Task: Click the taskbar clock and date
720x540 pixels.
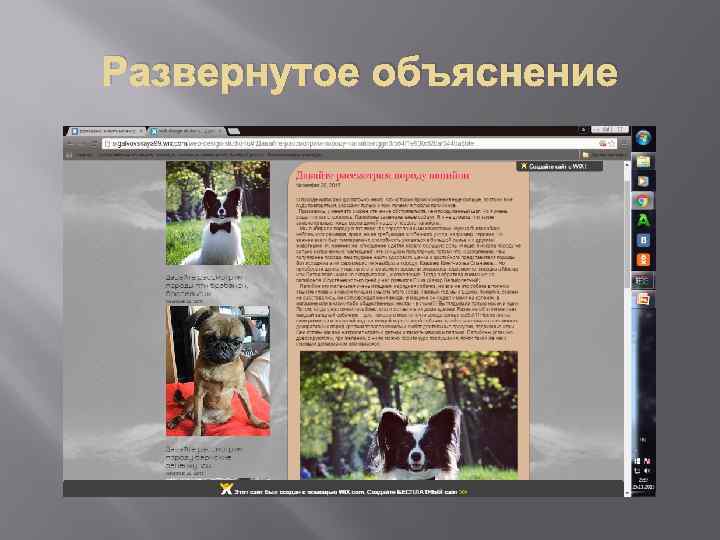Action: (643, 484)
